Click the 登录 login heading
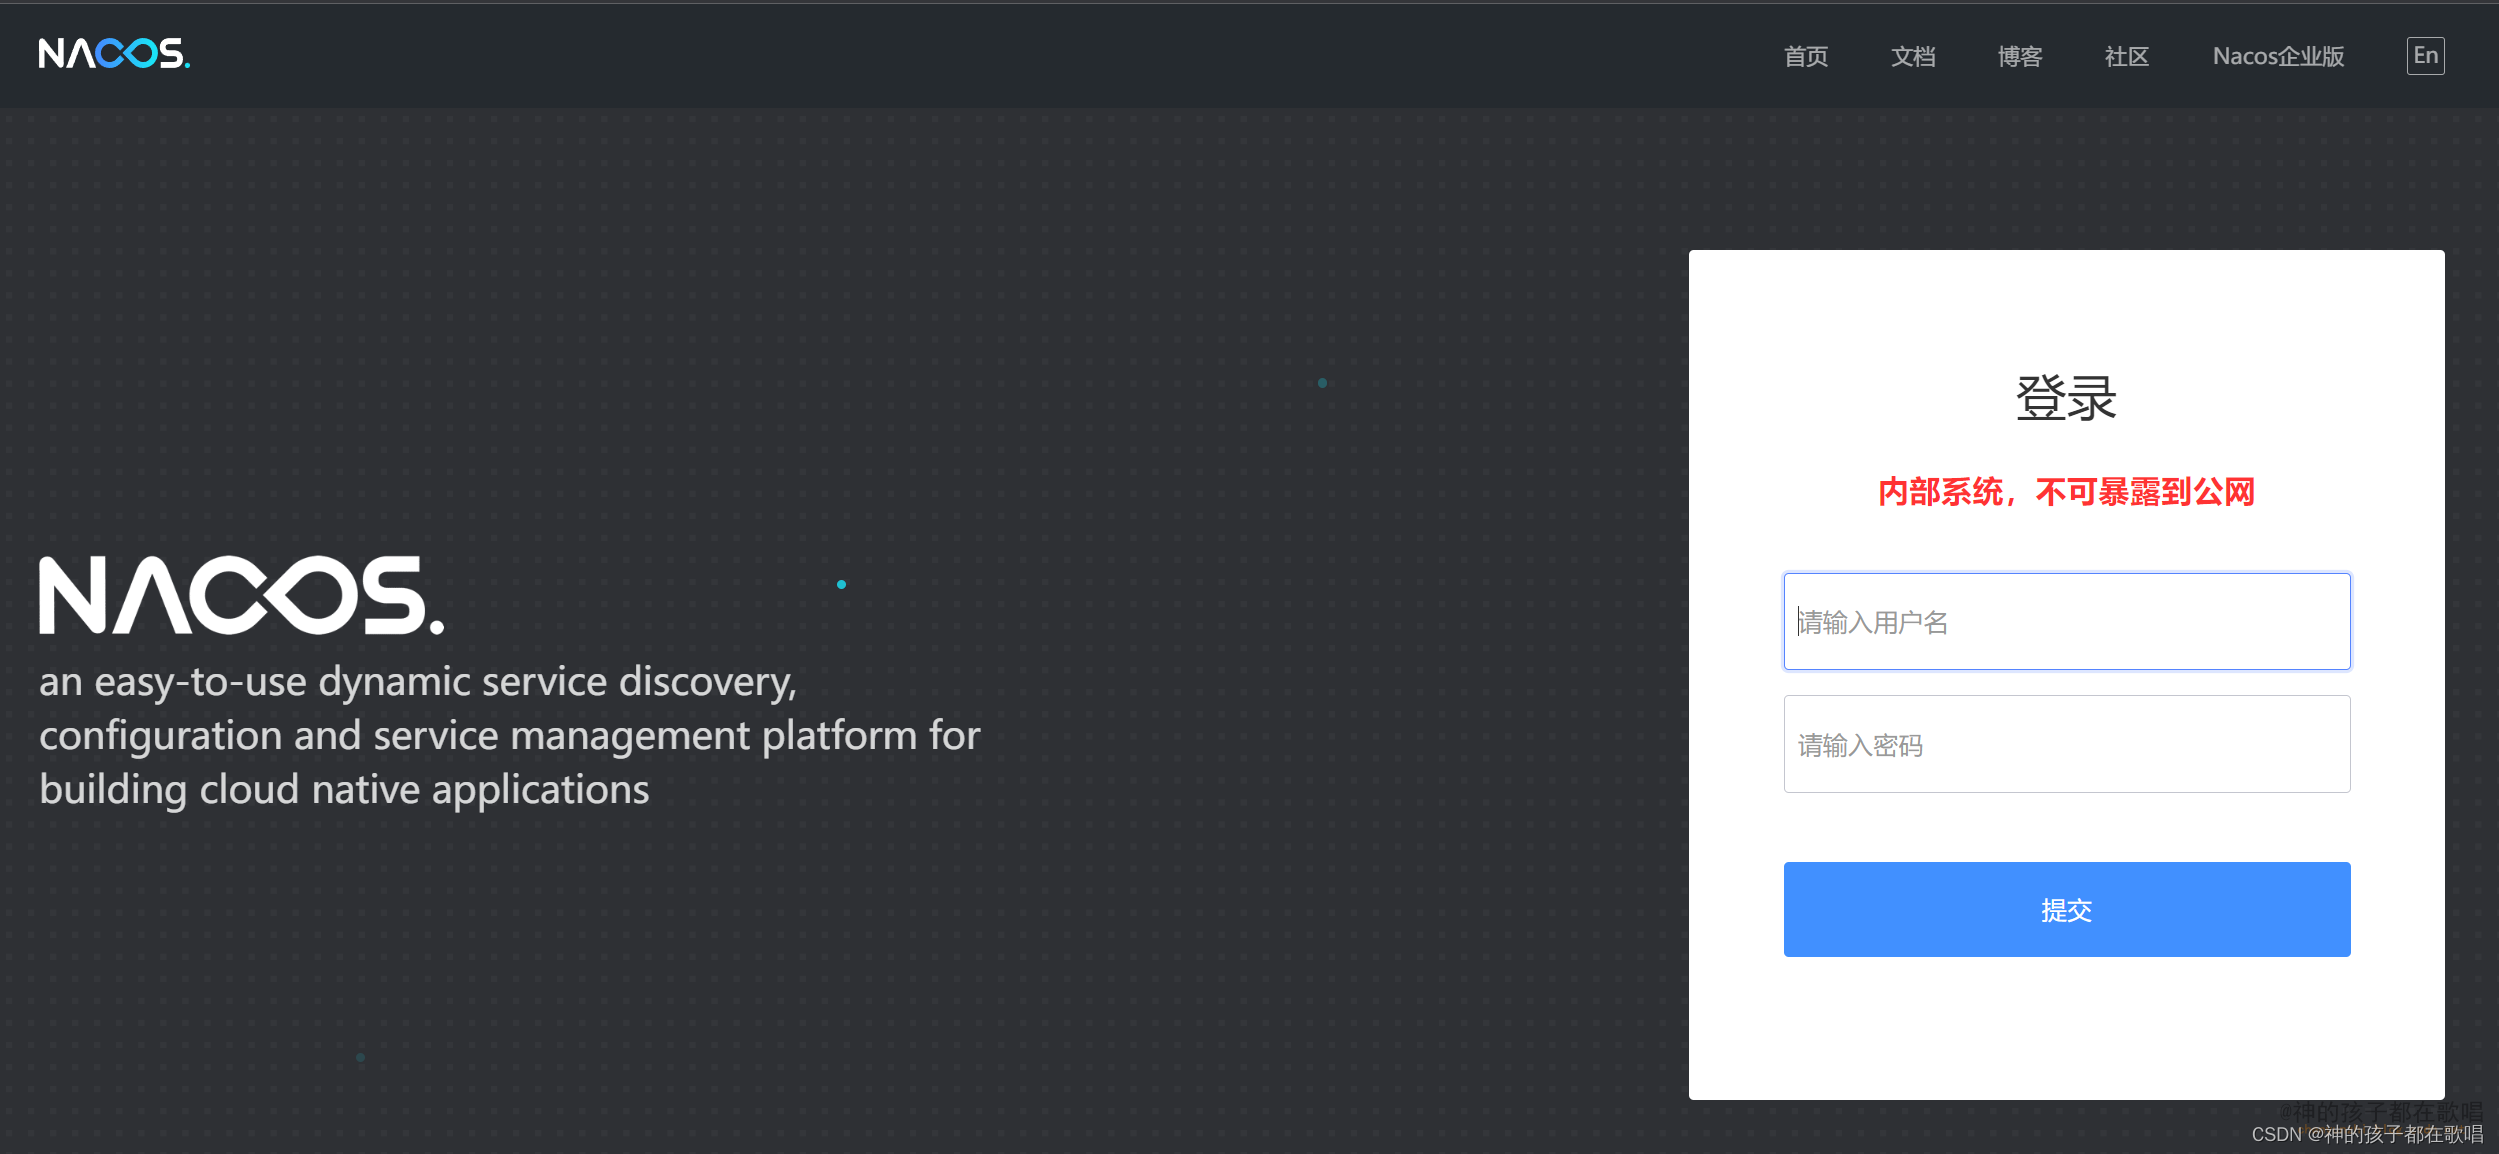Screen dimensions: 2499x1154 click(x=2066, y=398)
